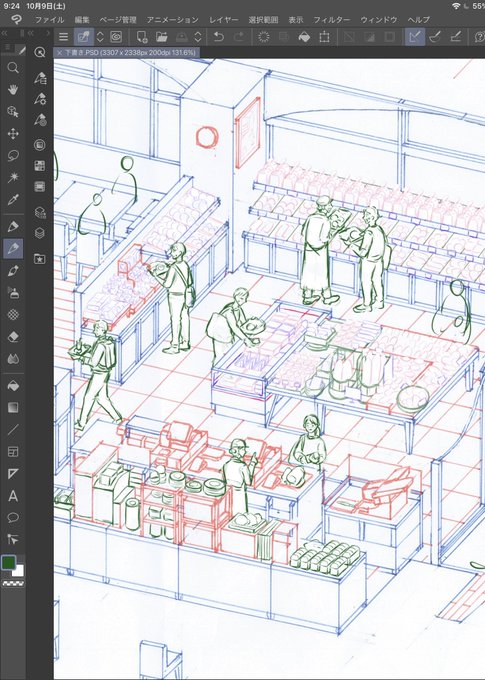Expand the save options up-down arrows
Image resolution: width=485 pixels, height=680 pixels.
198,37
